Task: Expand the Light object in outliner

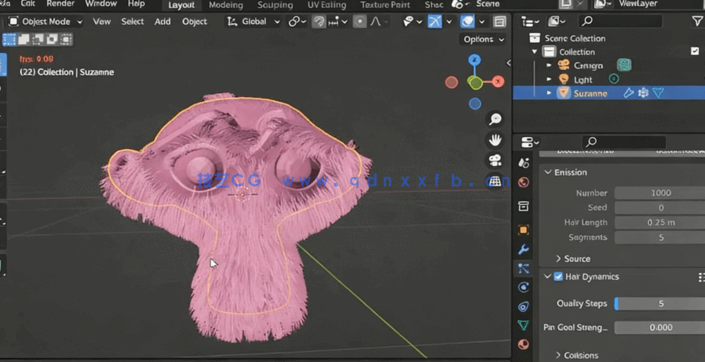Action: tap(549, 80)
